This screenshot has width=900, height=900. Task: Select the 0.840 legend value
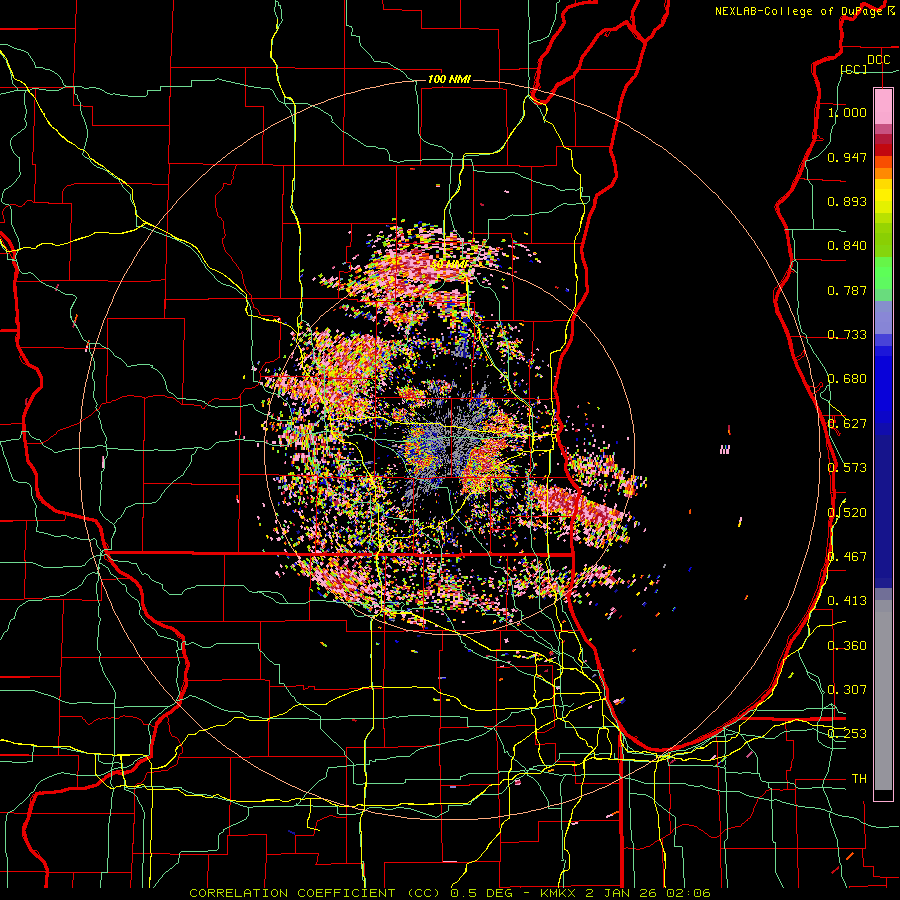pos(847,246)
